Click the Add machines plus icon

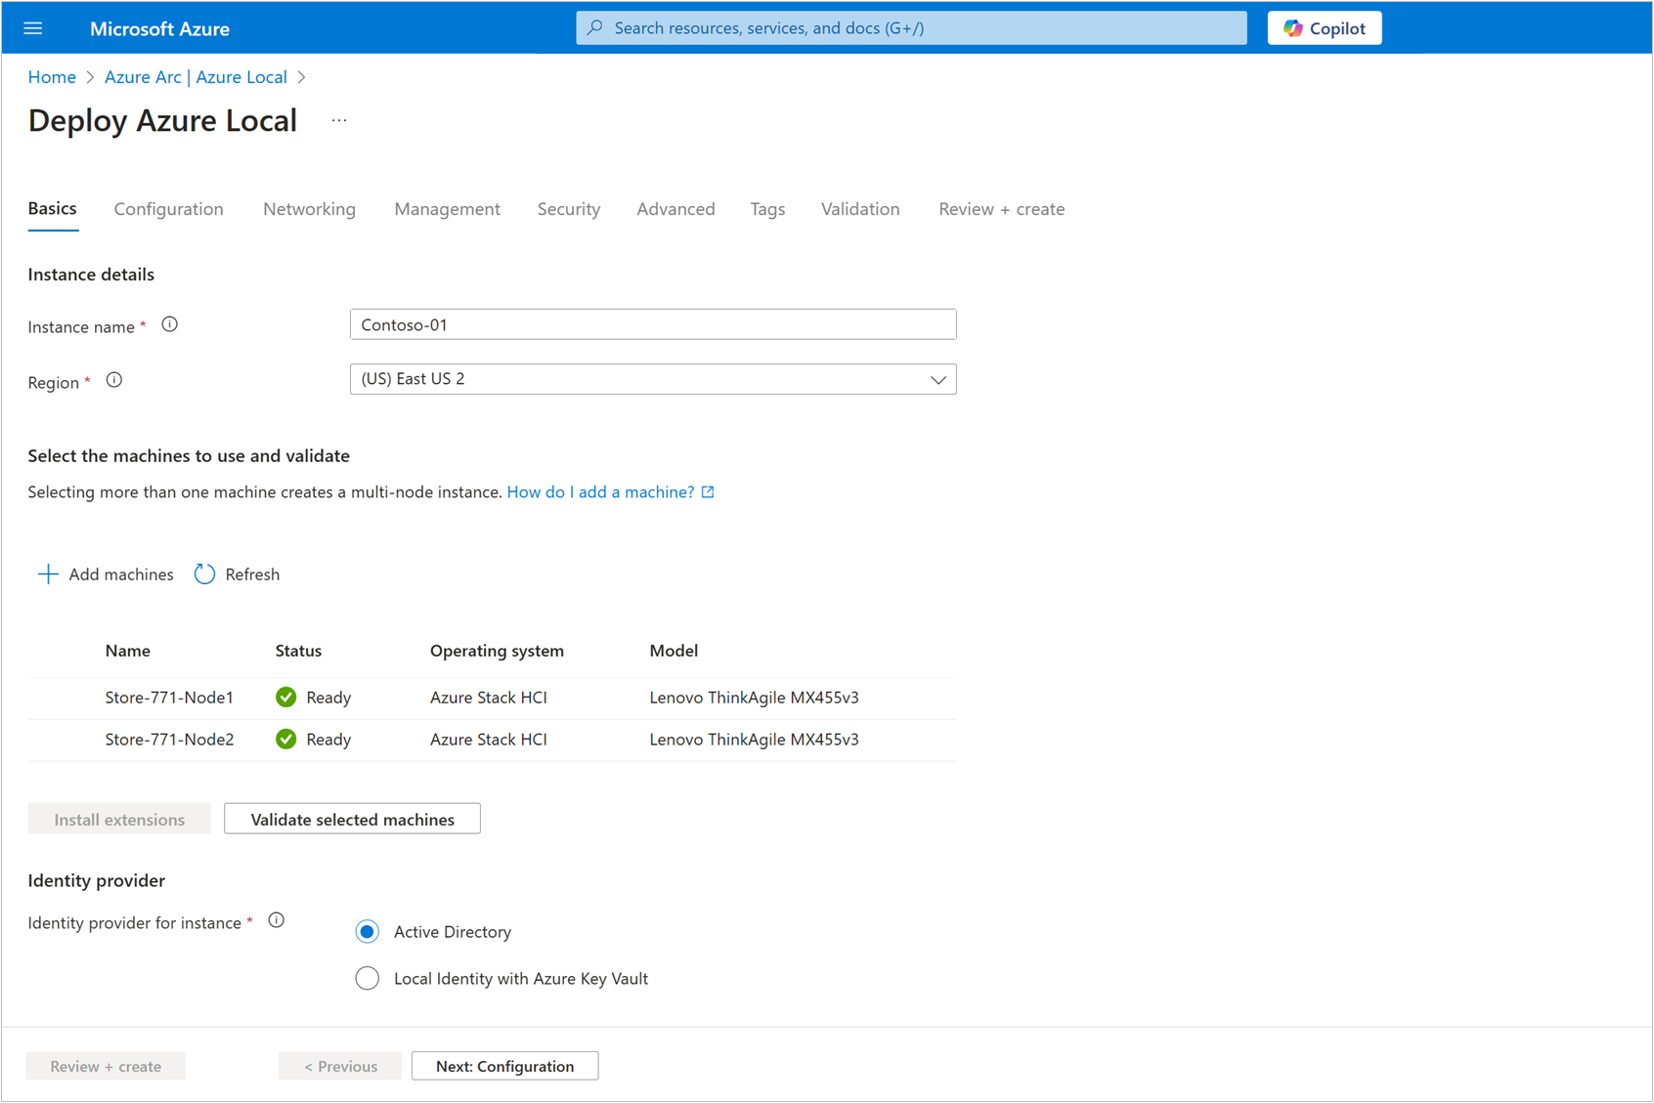(x=47, y=573)
